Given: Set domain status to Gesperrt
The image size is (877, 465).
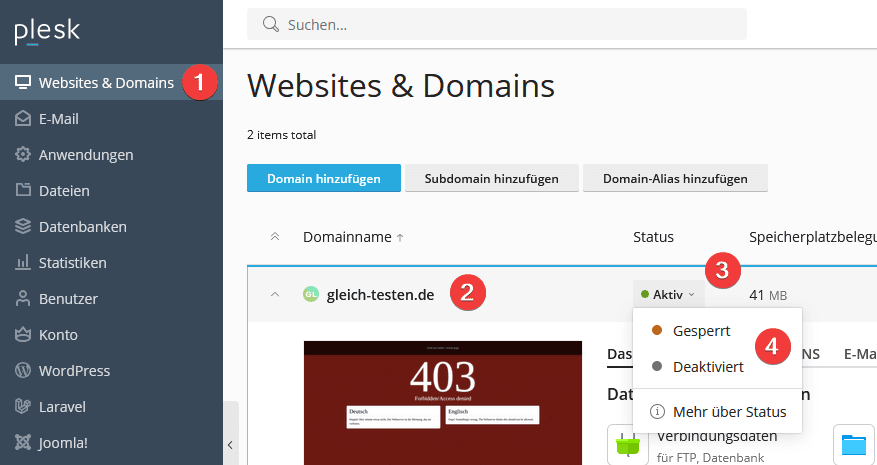Looking at the screenshot, I should (x=701, y=330).
